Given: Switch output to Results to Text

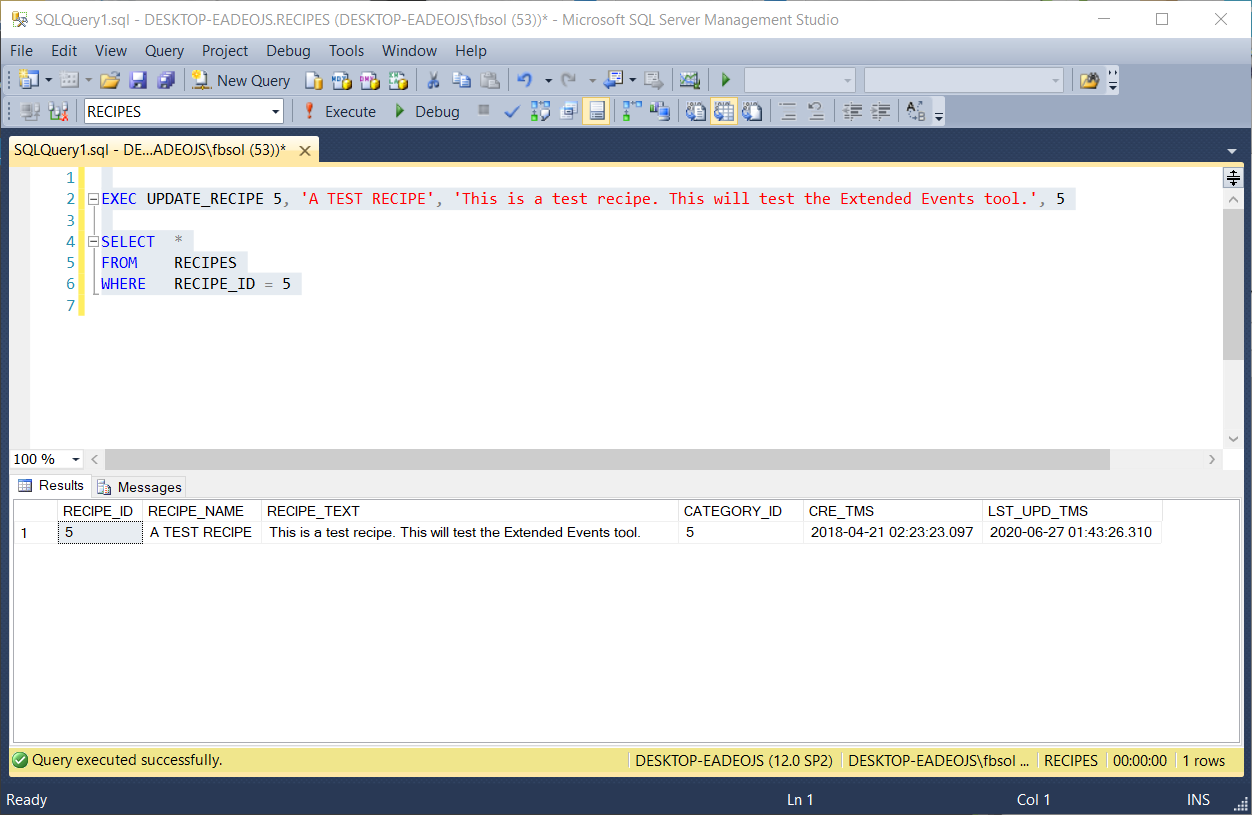Looking at the screenshot, I should [x=695, y=111].
